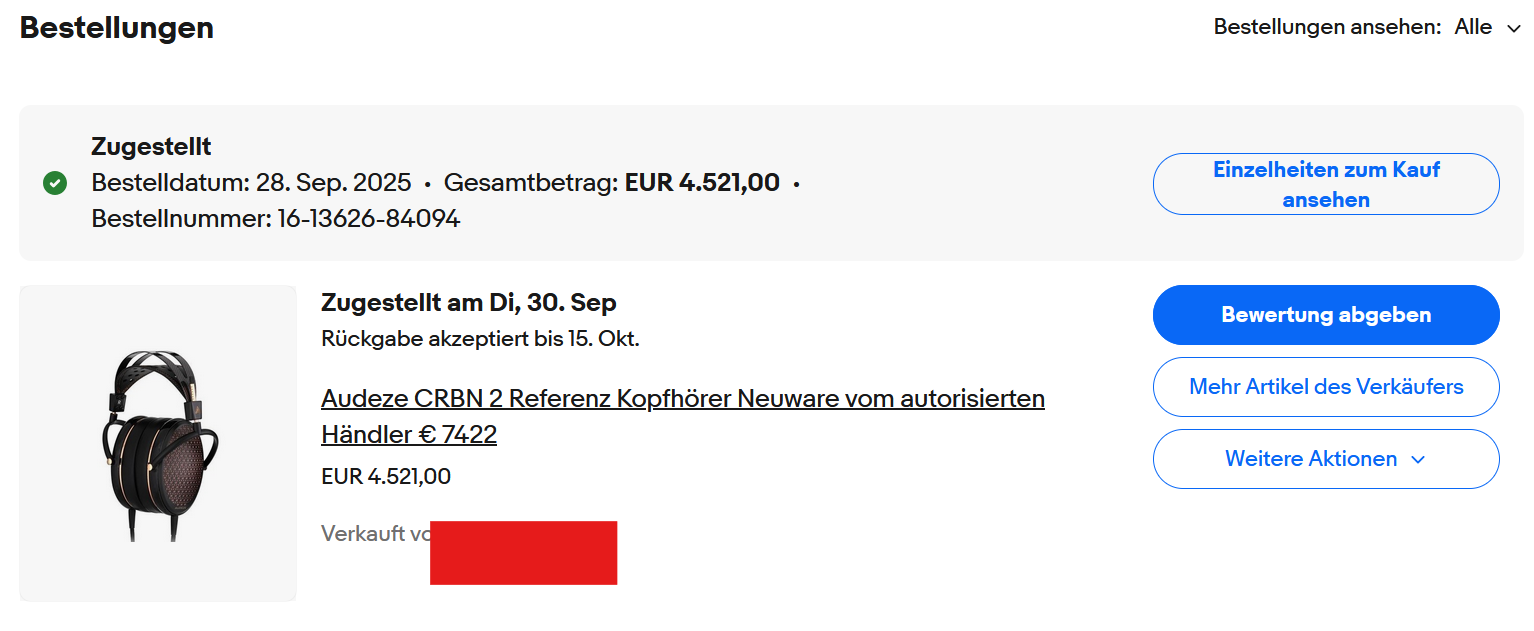Click the item price under the product title
The height and width of the screenshot is (631, 1534).
click(x=386, y=477)
